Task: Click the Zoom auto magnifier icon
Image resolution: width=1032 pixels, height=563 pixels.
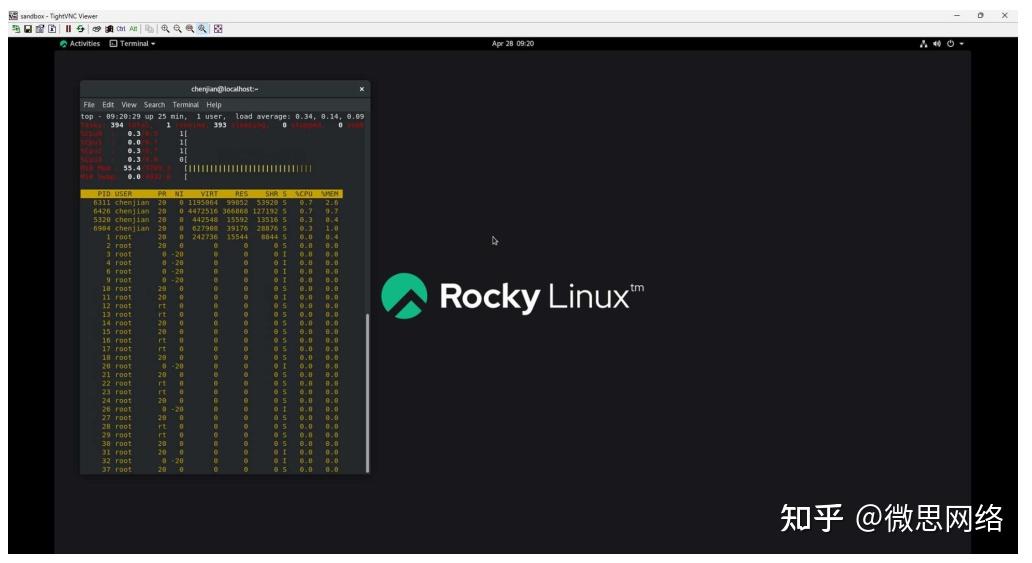Action: click(203, 29)
